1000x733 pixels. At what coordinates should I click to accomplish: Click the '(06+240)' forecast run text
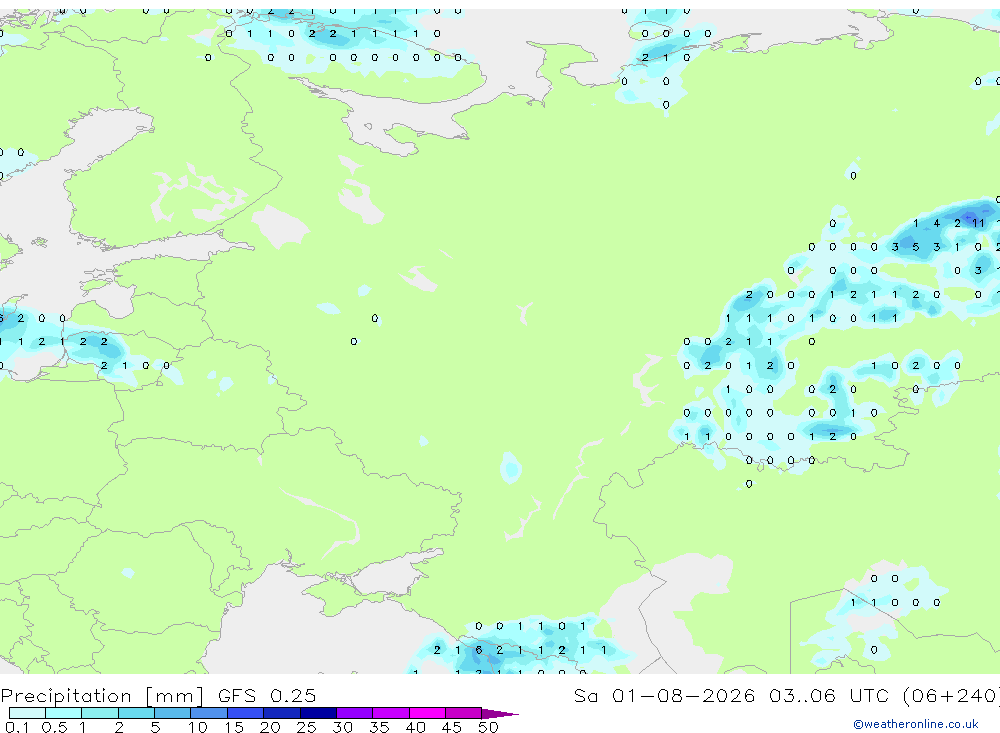[952, 695]
